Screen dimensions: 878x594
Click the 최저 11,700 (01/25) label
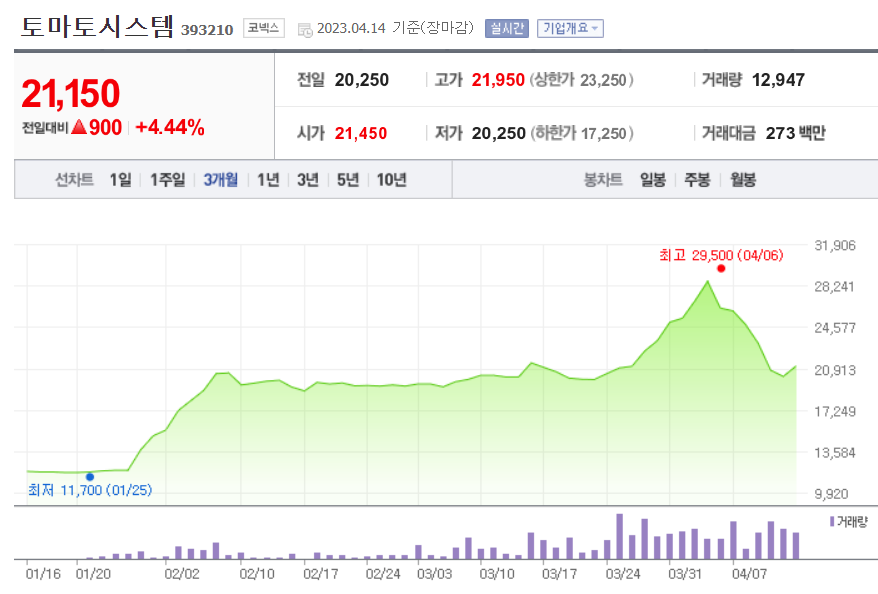point(90,490)
